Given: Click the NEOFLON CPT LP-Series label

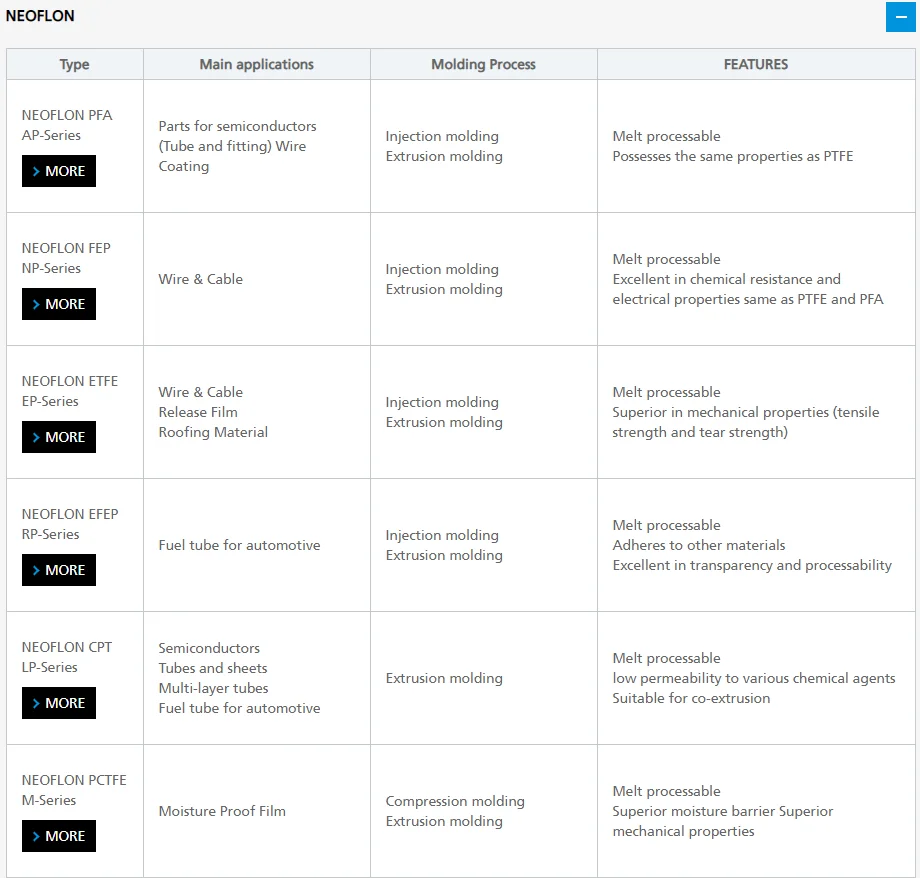Looking at the screenshot, I should pyautogui.click(x=66, y=657).
